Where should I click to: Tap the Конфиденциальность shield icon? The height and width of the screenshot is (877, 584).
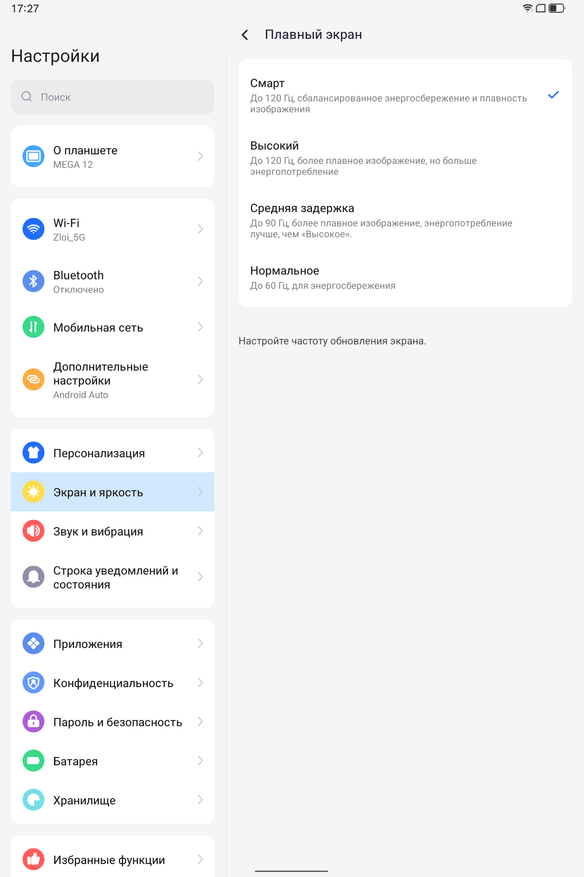point(33,682)
